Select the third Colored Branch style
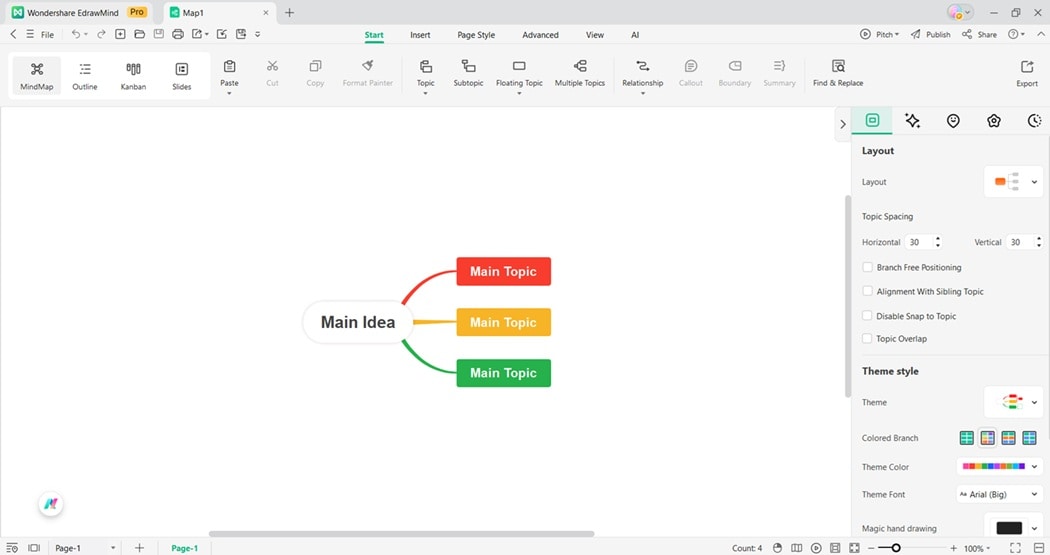This screenshot has height=555, width=1050. (x=1008, y=438)
